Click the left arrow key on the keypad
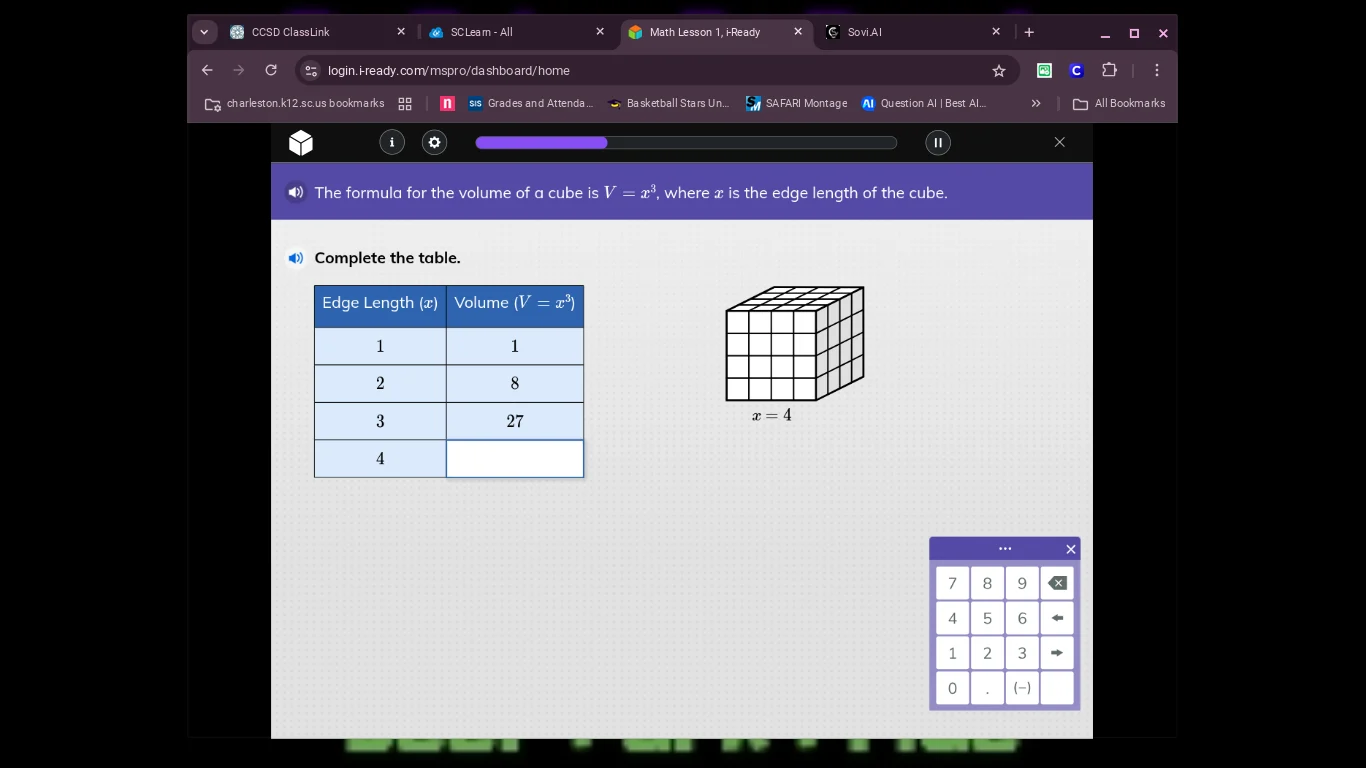This screenshot has width=1366, height=768. tap(1057, 617)
